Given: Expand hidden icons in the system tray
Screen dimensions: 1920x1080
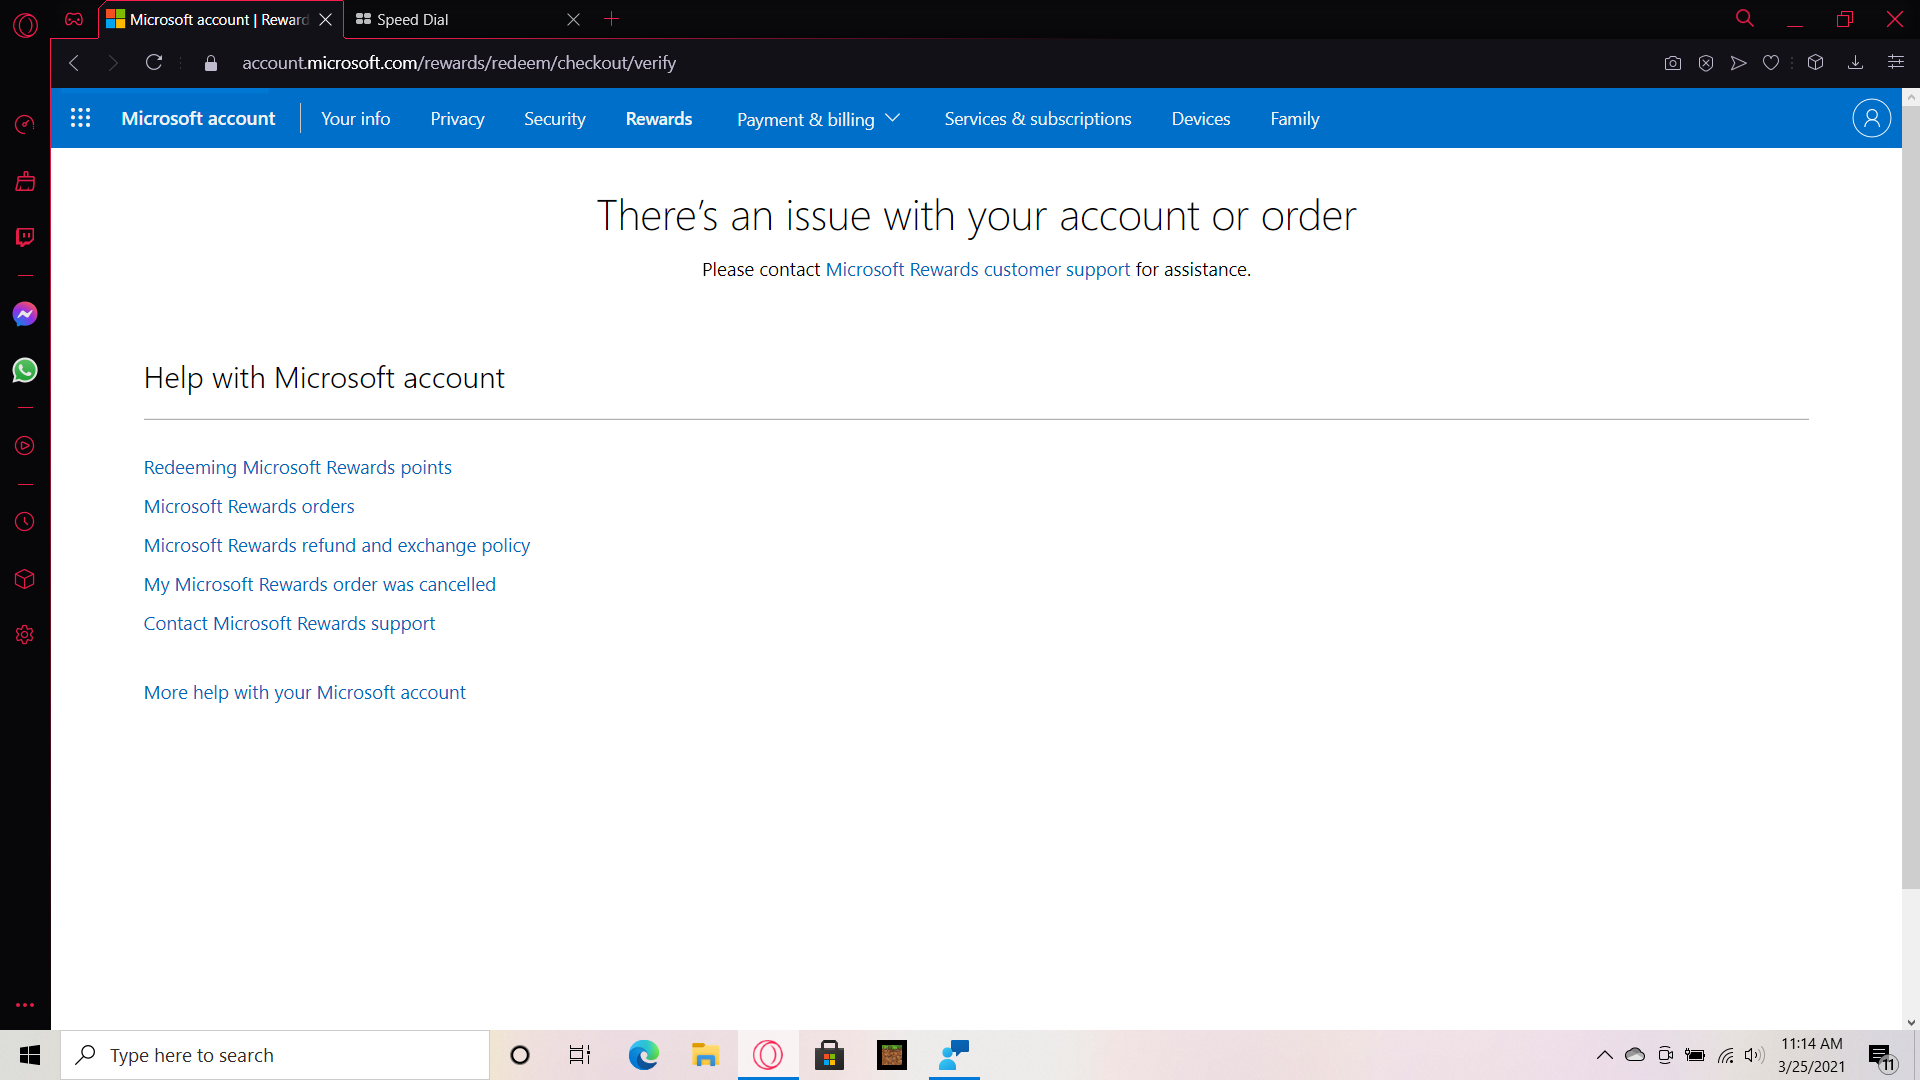Looking at the screenshot, I should coord(1604,1054).
